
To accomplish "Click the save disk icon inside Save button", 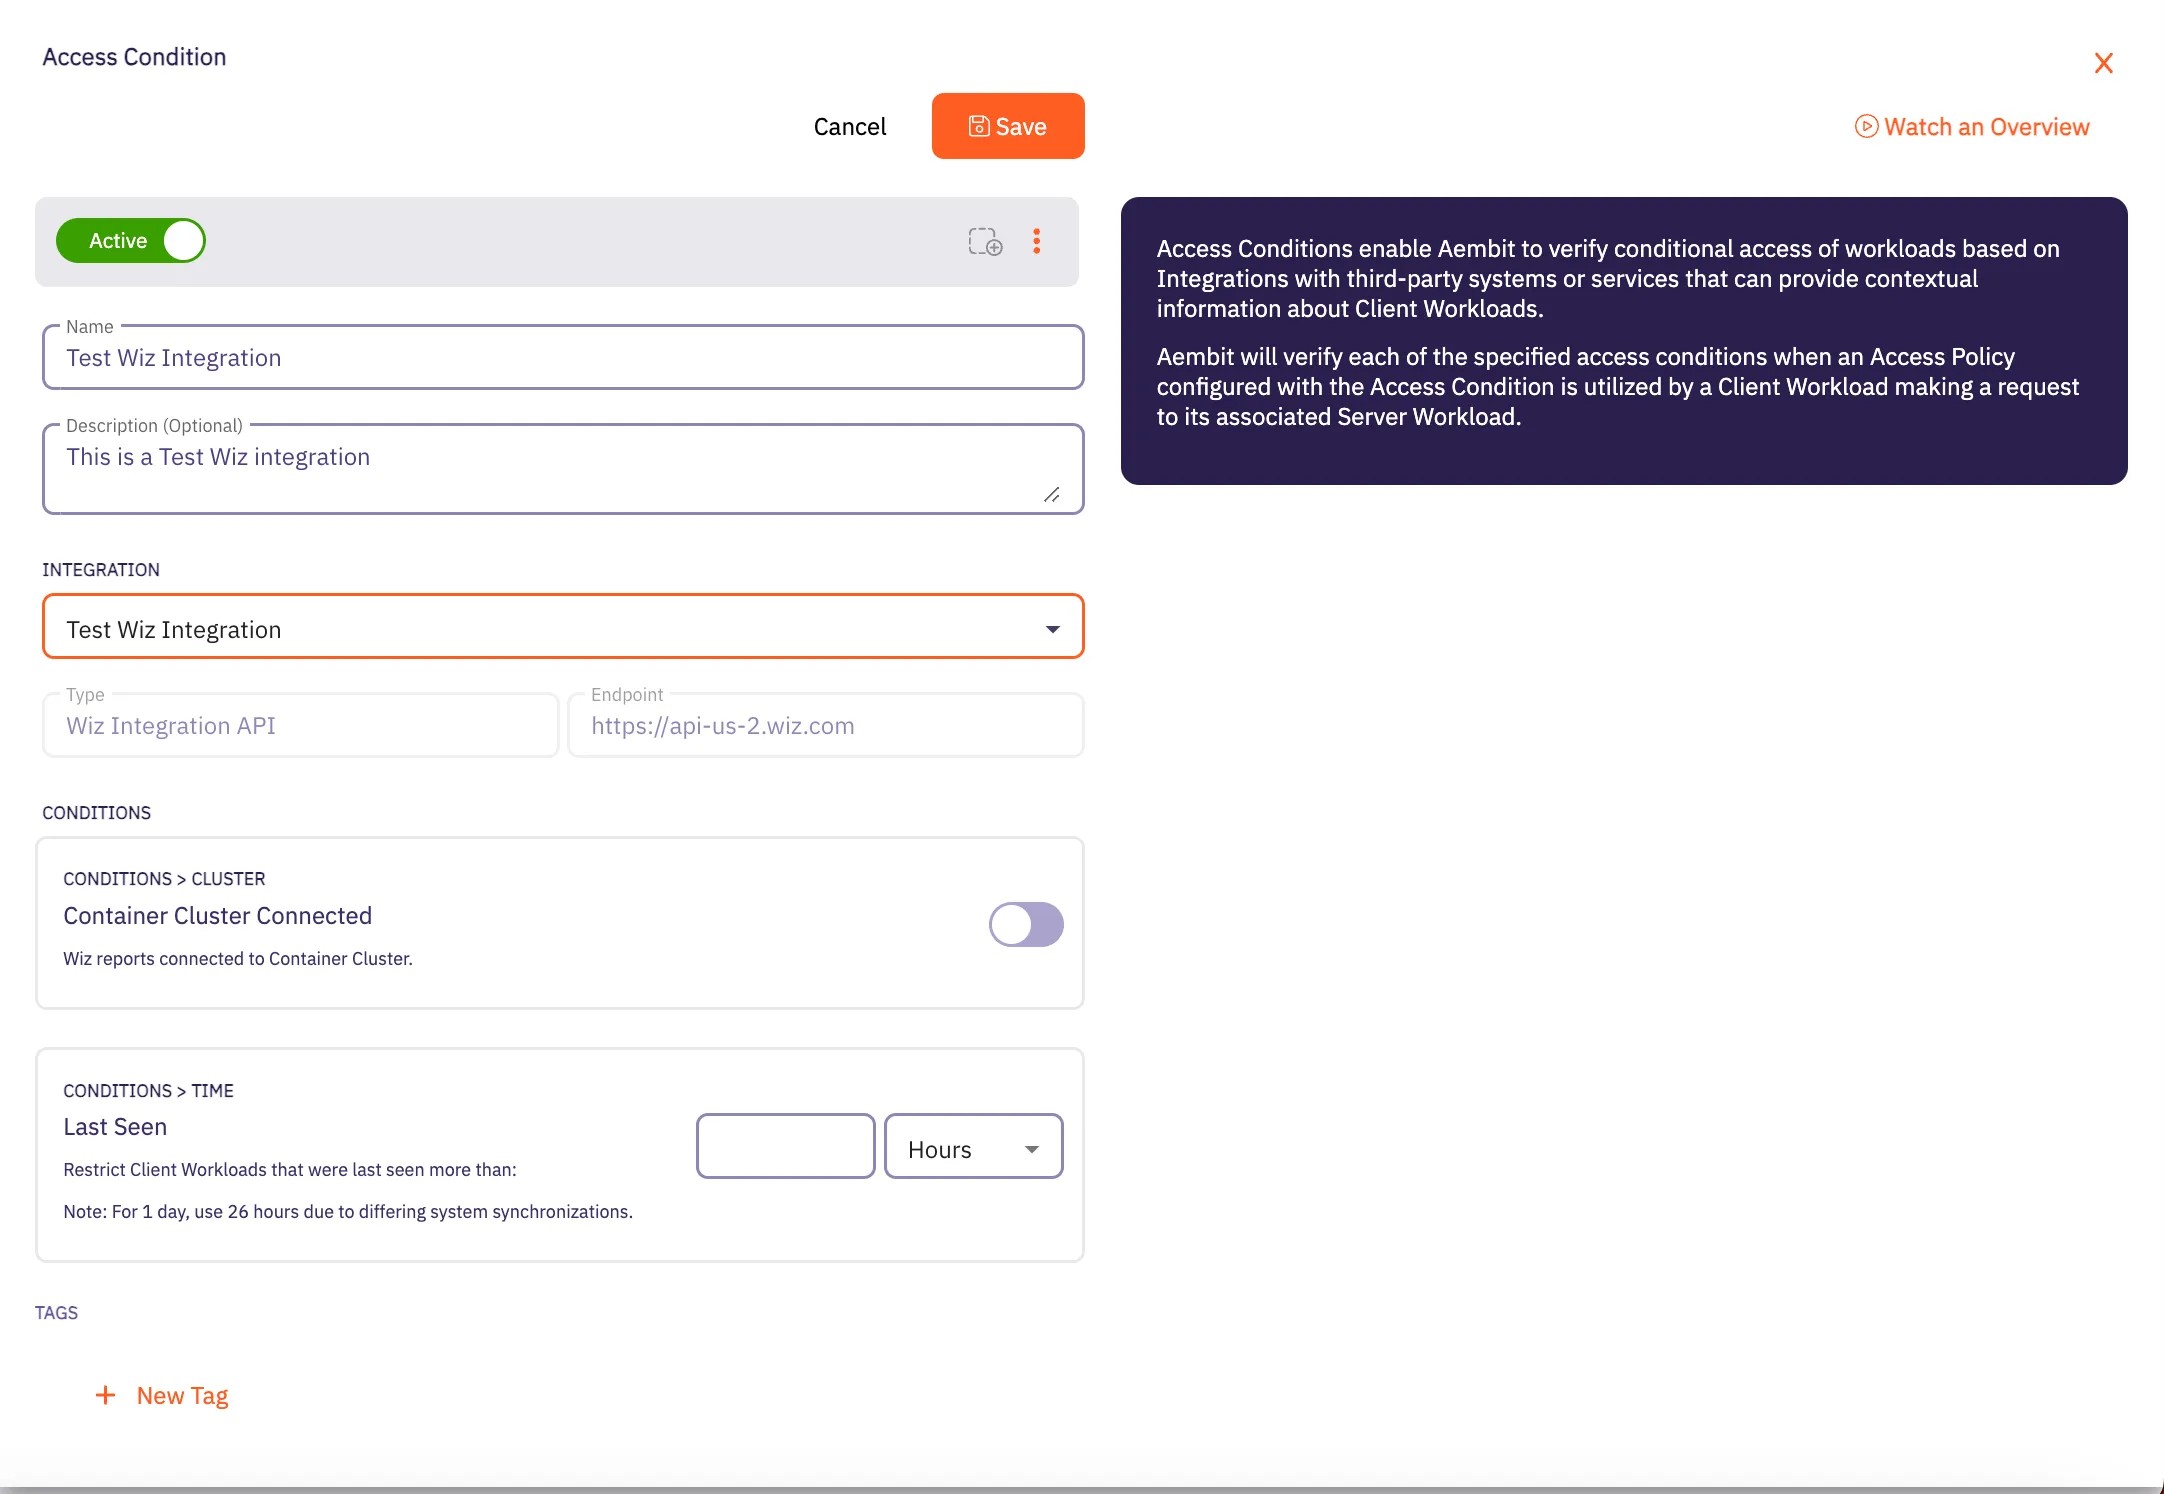I will click(x=978, y=126).
